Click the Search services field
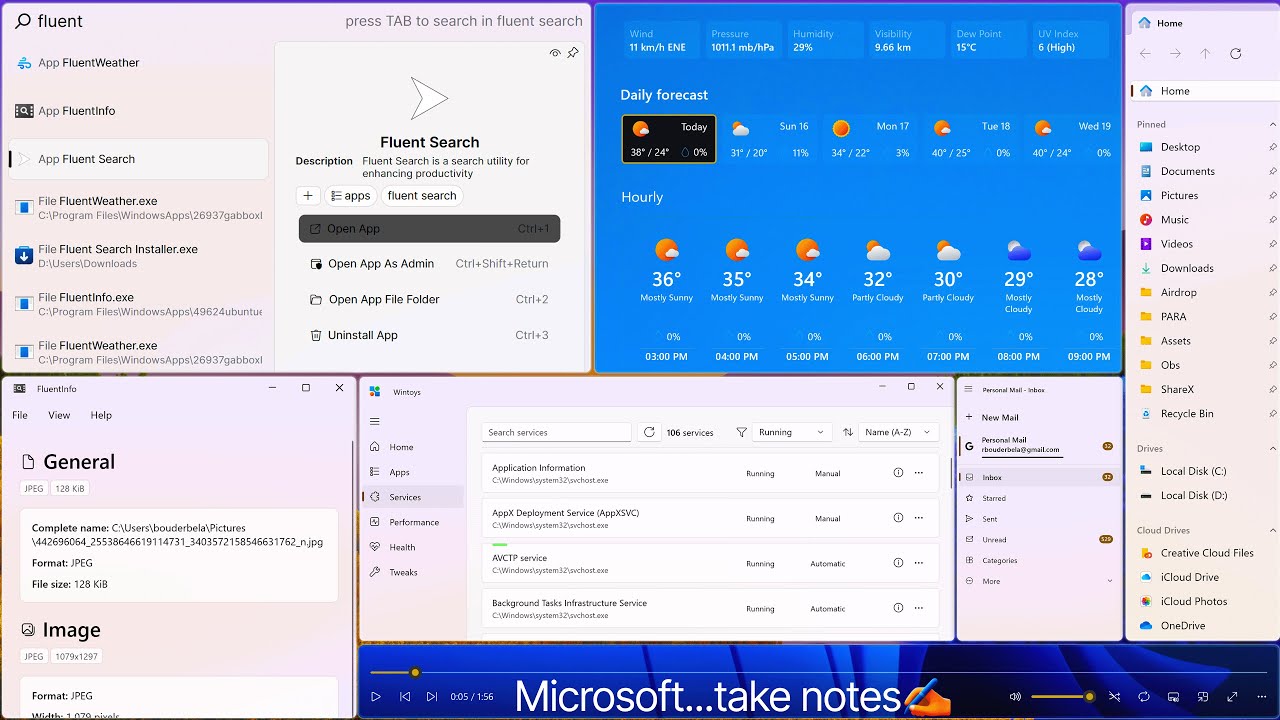 (x=556, y=432)
